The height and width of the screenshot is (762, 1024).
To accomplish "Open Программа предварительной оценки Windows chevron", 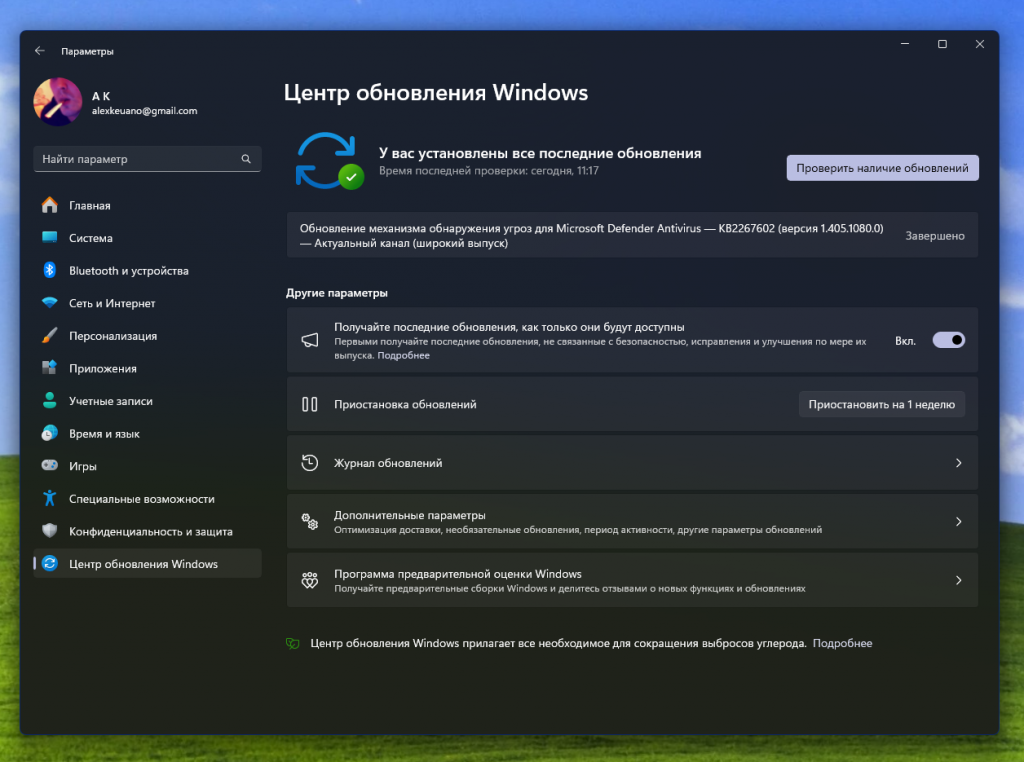I will [x=958, y=580].
